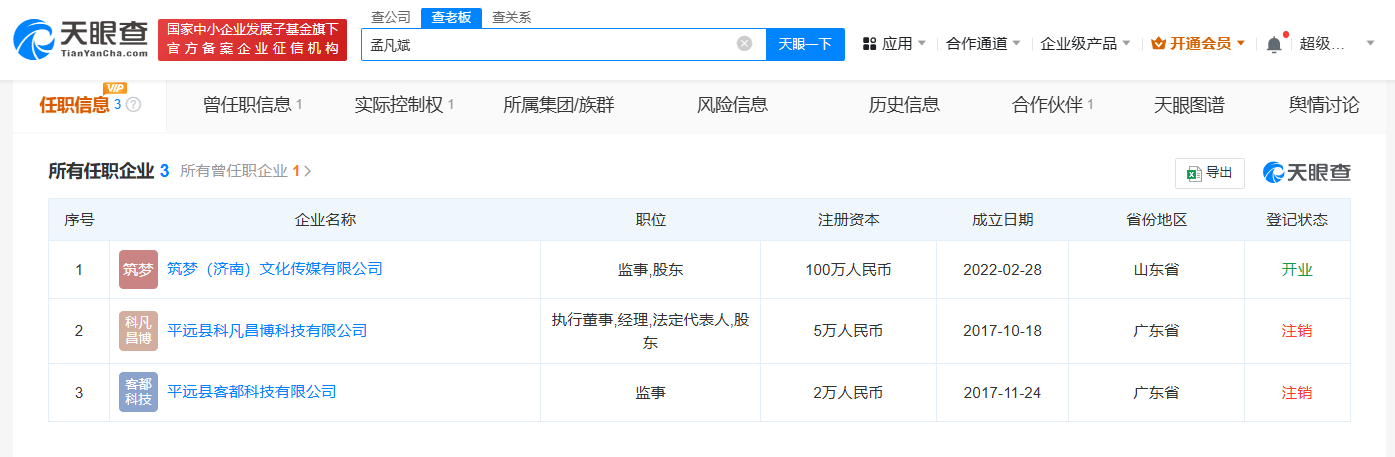Screen dimensions: 1395x457
Task: Click the 科凡昌博 company logo thumbnail
Action: click(138, 330)
